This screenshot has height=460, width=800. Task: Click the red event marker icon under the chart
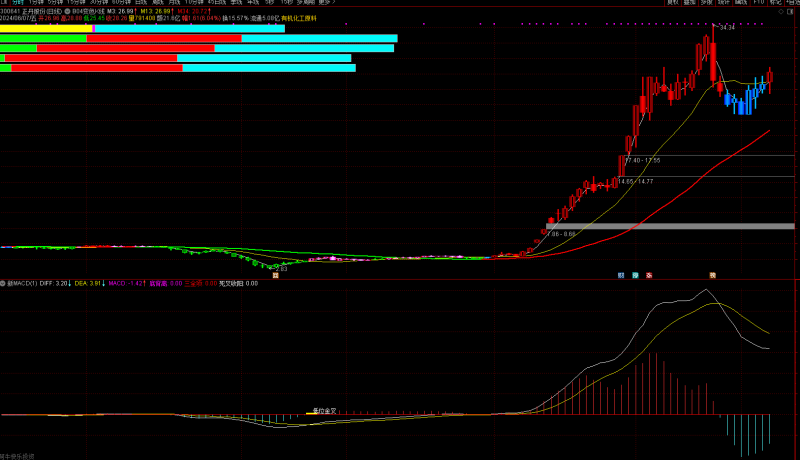[649, 274]
